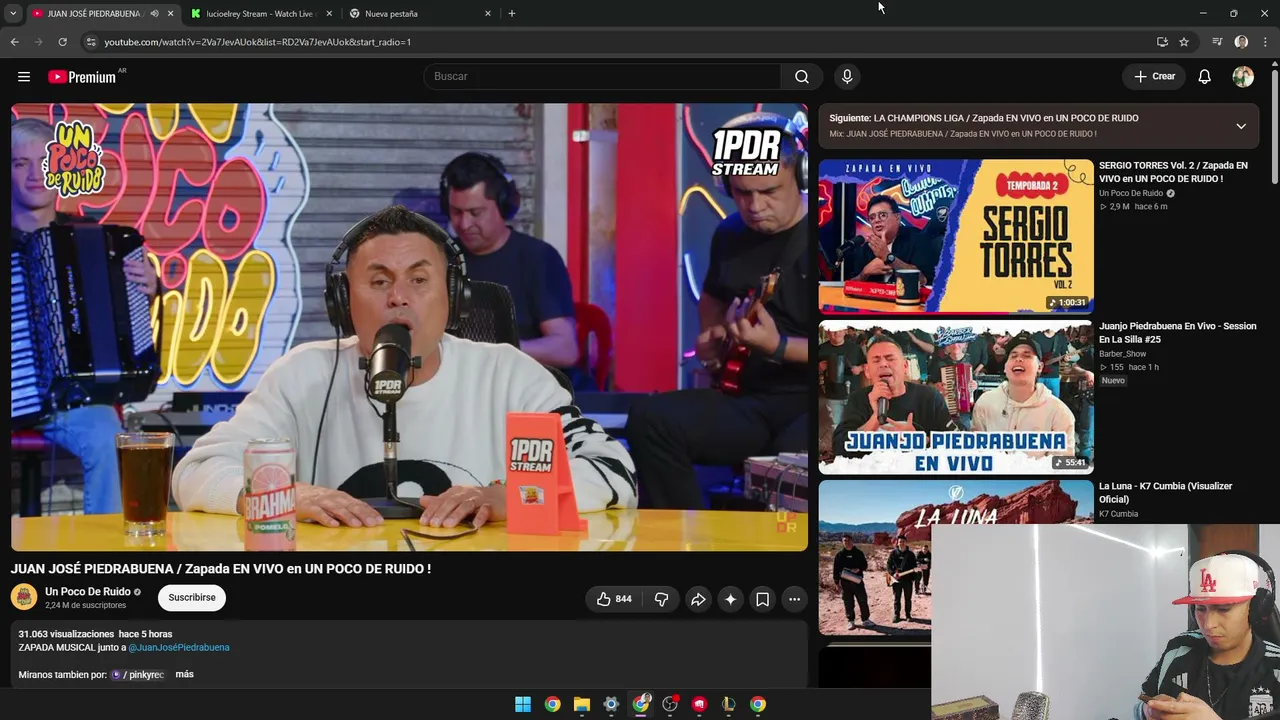Open Session En La Silla #25 title

(1178, 332)
